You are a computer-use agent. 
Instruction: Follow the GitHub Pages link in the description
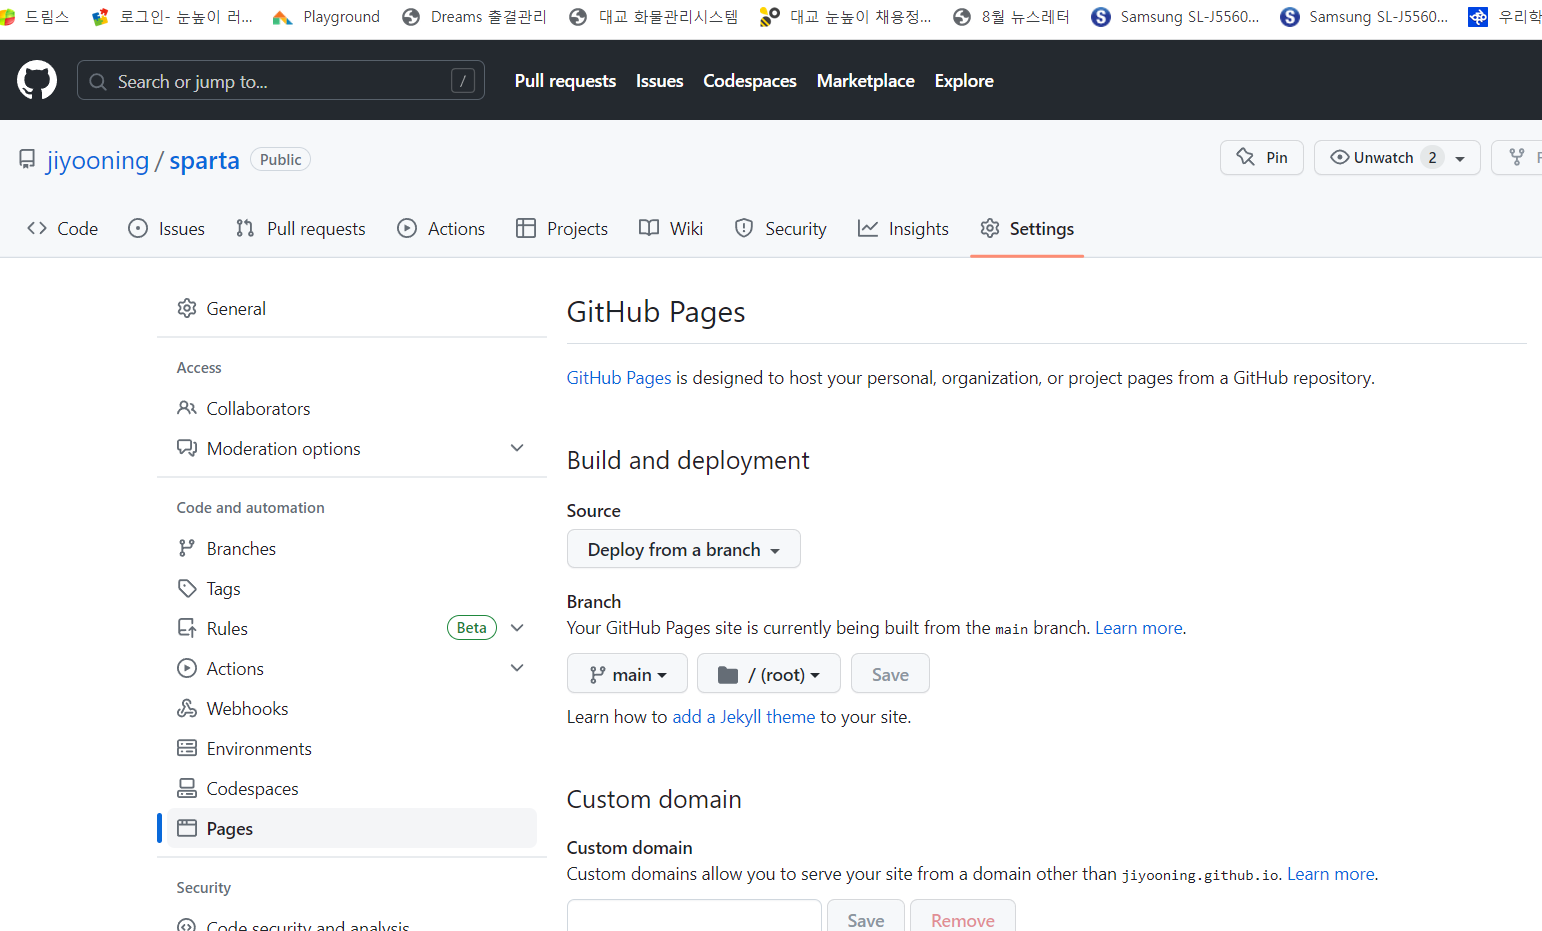pyautogui.click(x=619, y=378)
